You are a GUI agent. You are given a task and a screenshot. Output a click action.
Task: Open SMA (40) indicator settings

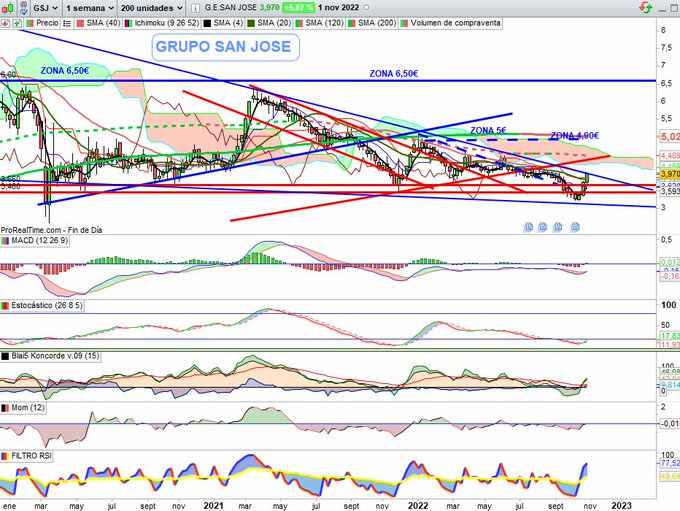(98, 23)
